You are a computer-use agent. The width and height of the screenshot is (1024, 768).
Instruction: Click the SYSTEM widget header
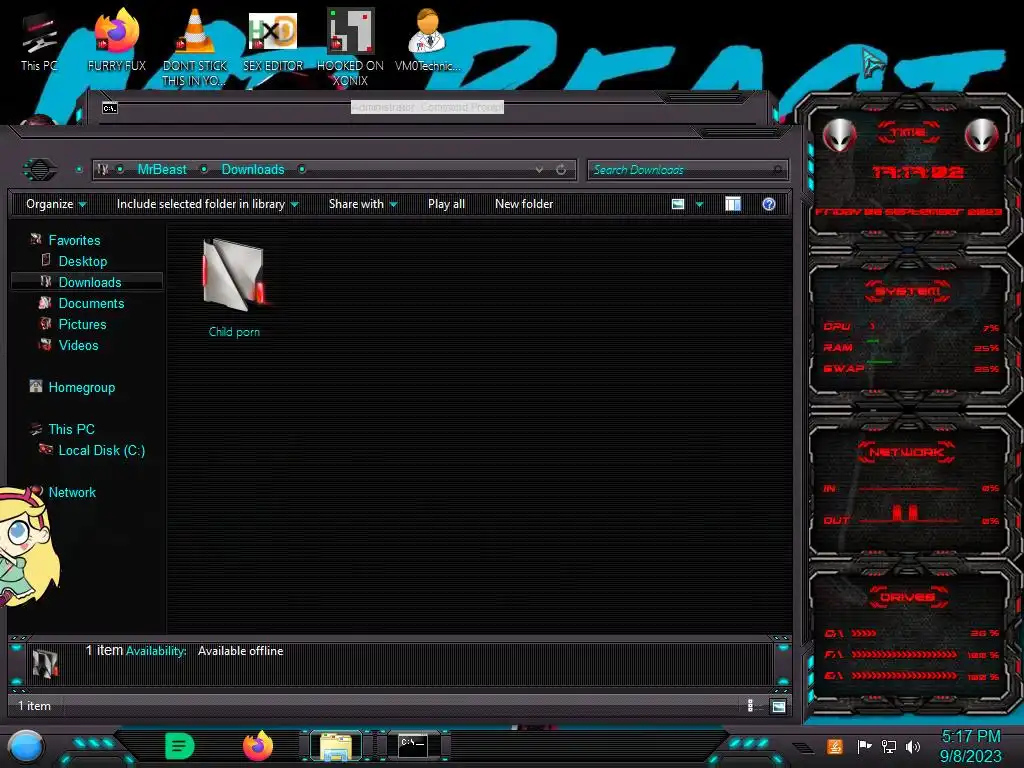908,291
